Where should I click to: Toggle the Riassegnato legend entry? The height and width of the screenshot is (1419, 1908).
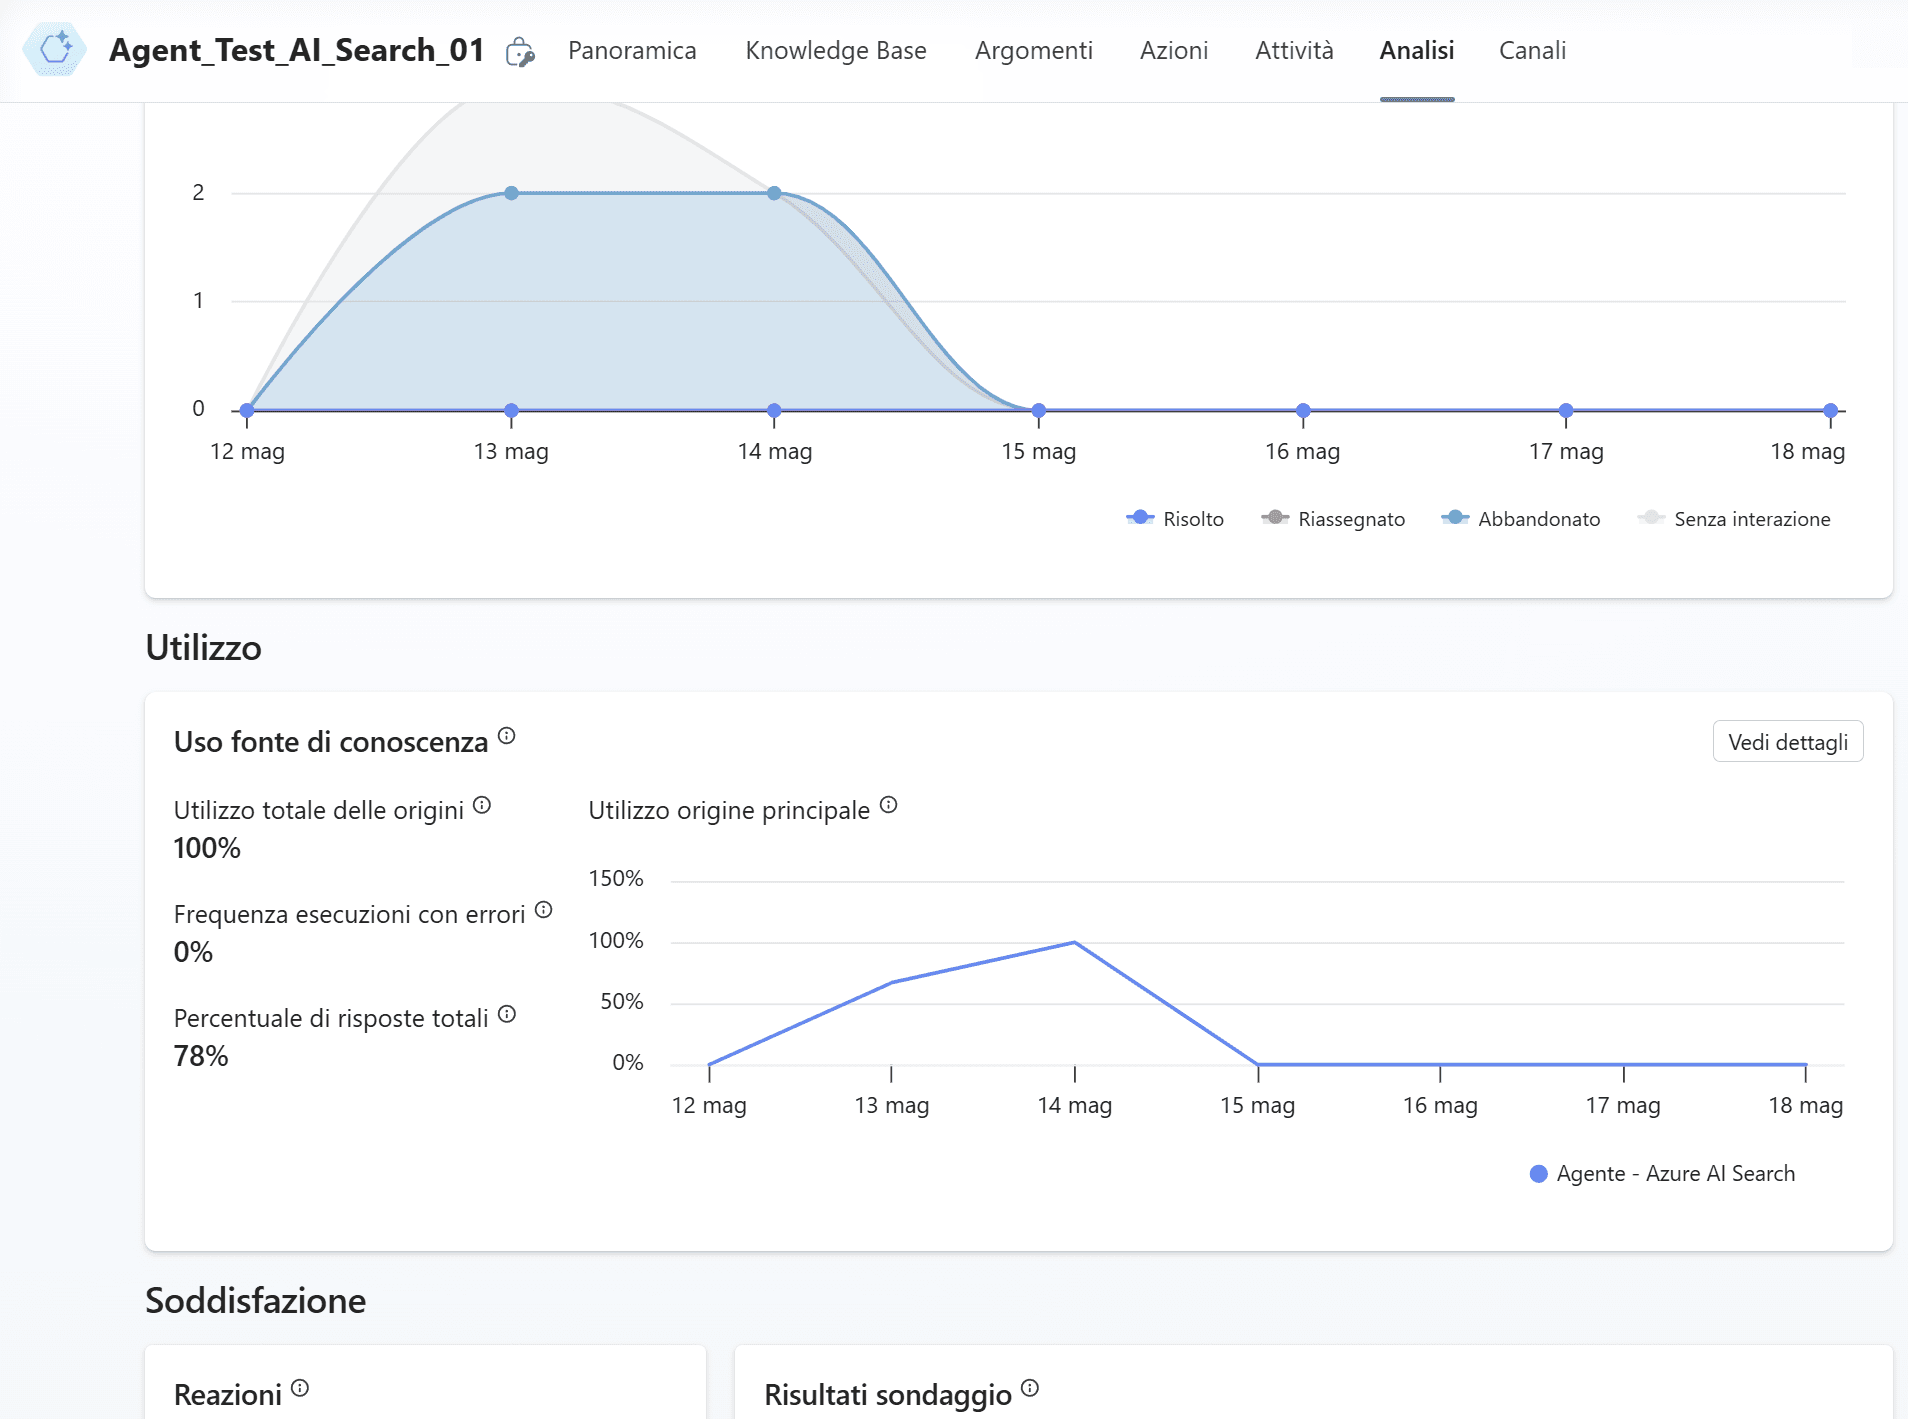tap(1333, 518)
